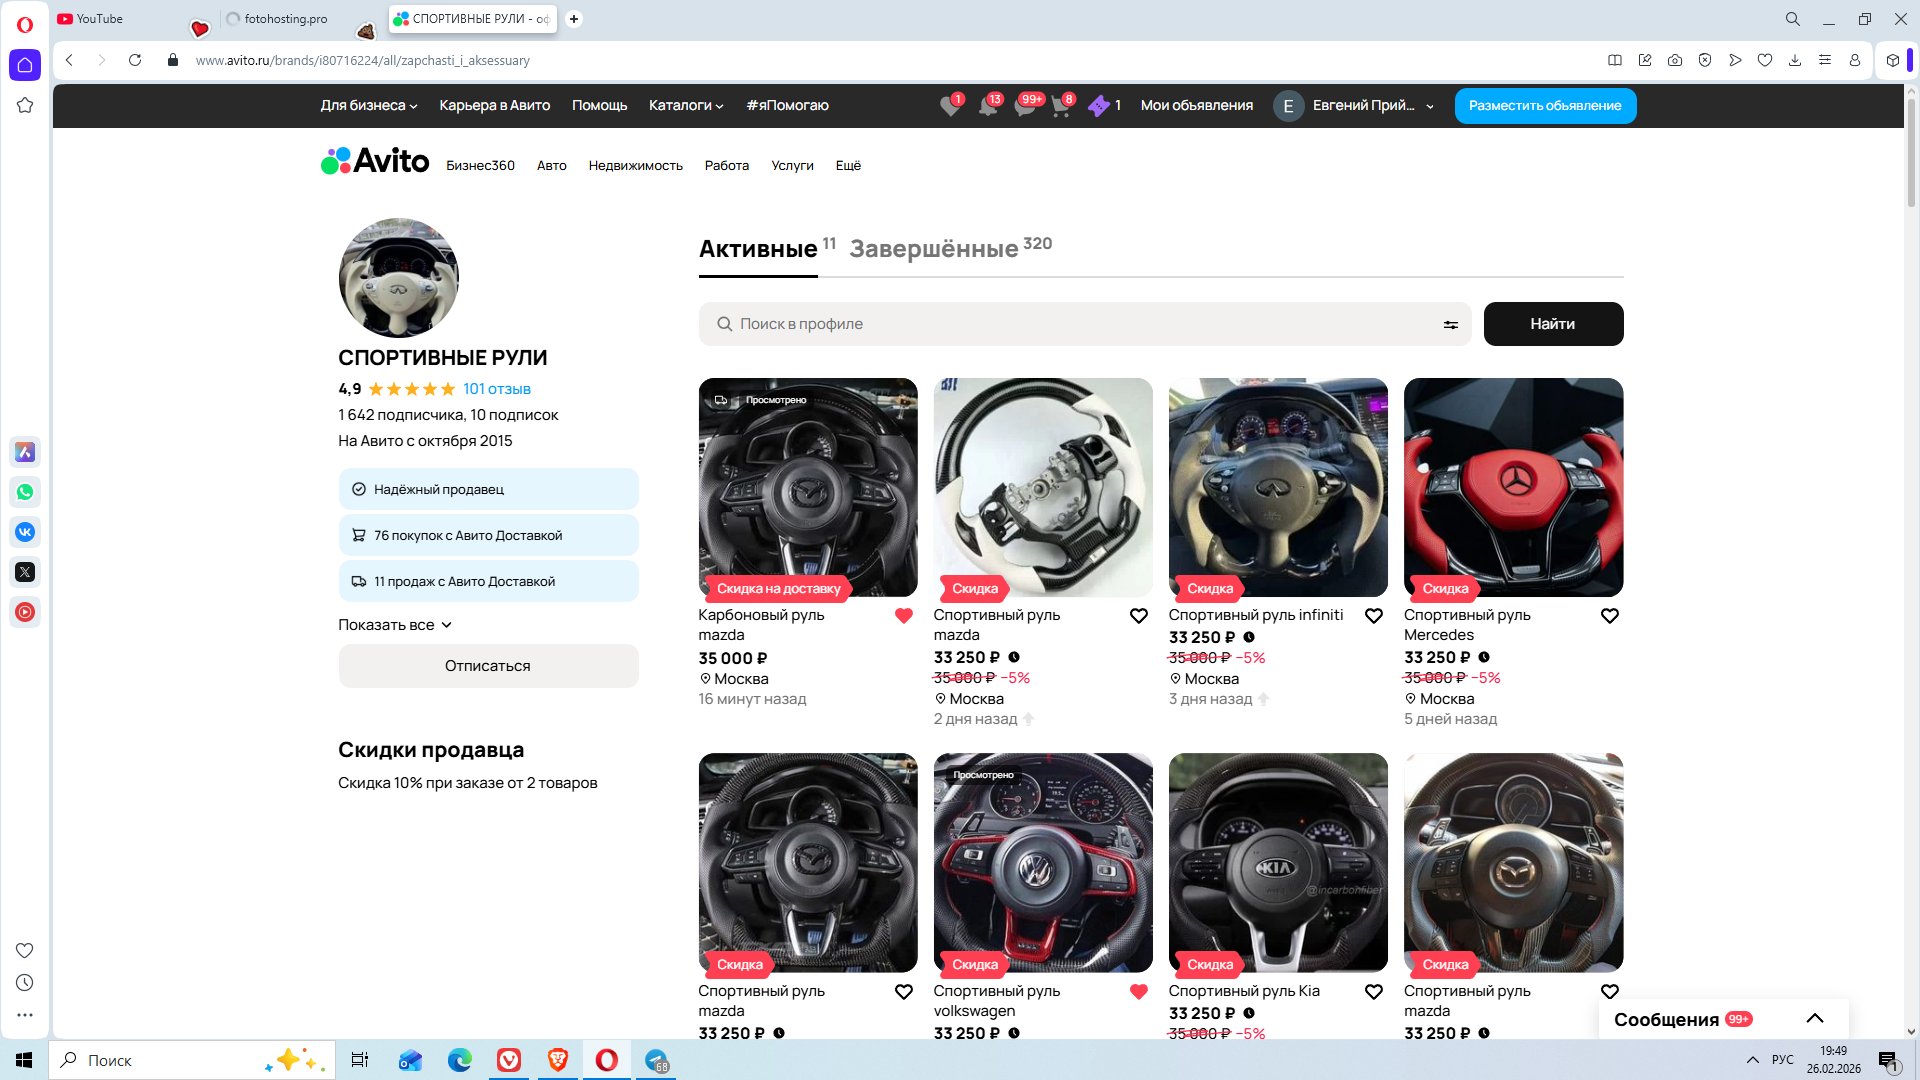
Task: Open VK in the Opera sidebar
Action: 25,532
